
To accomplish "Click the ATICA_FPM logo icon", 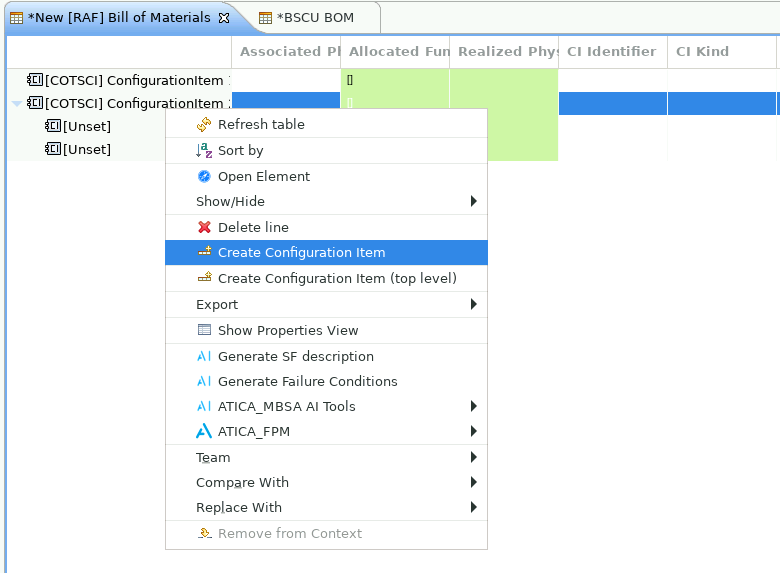I will tap(204, 431).
